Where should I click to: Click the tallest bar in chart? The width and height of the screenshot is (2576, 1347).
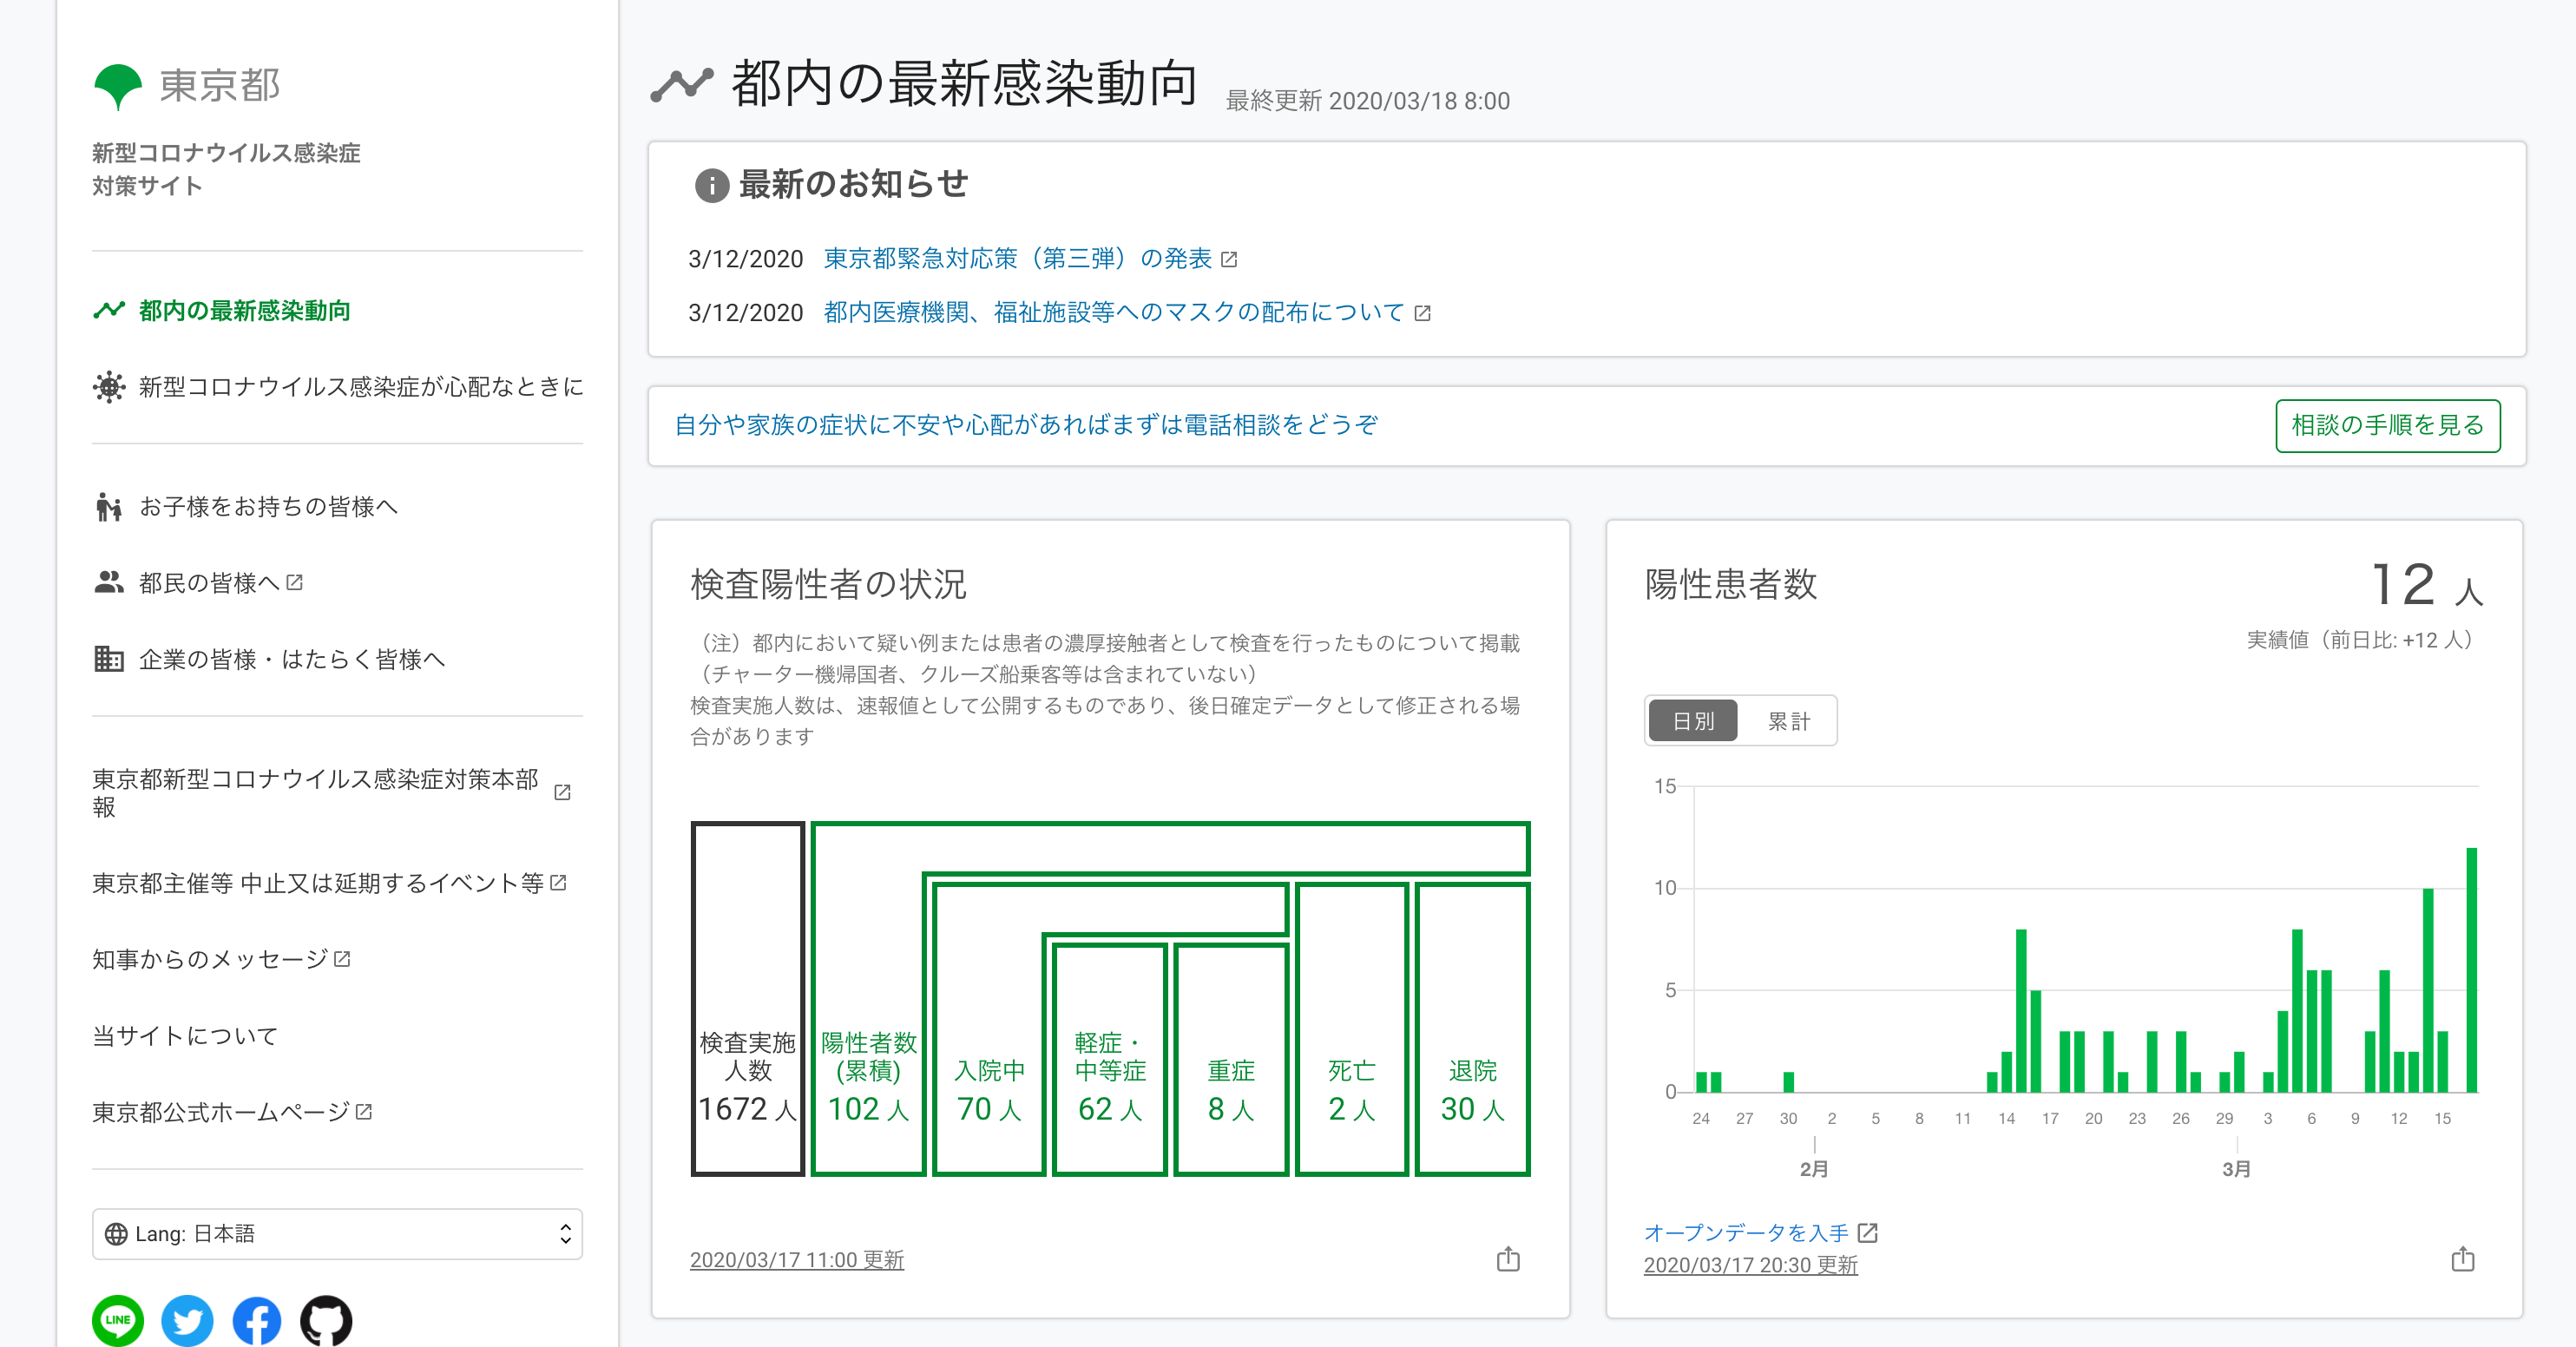pos(2471,970)
